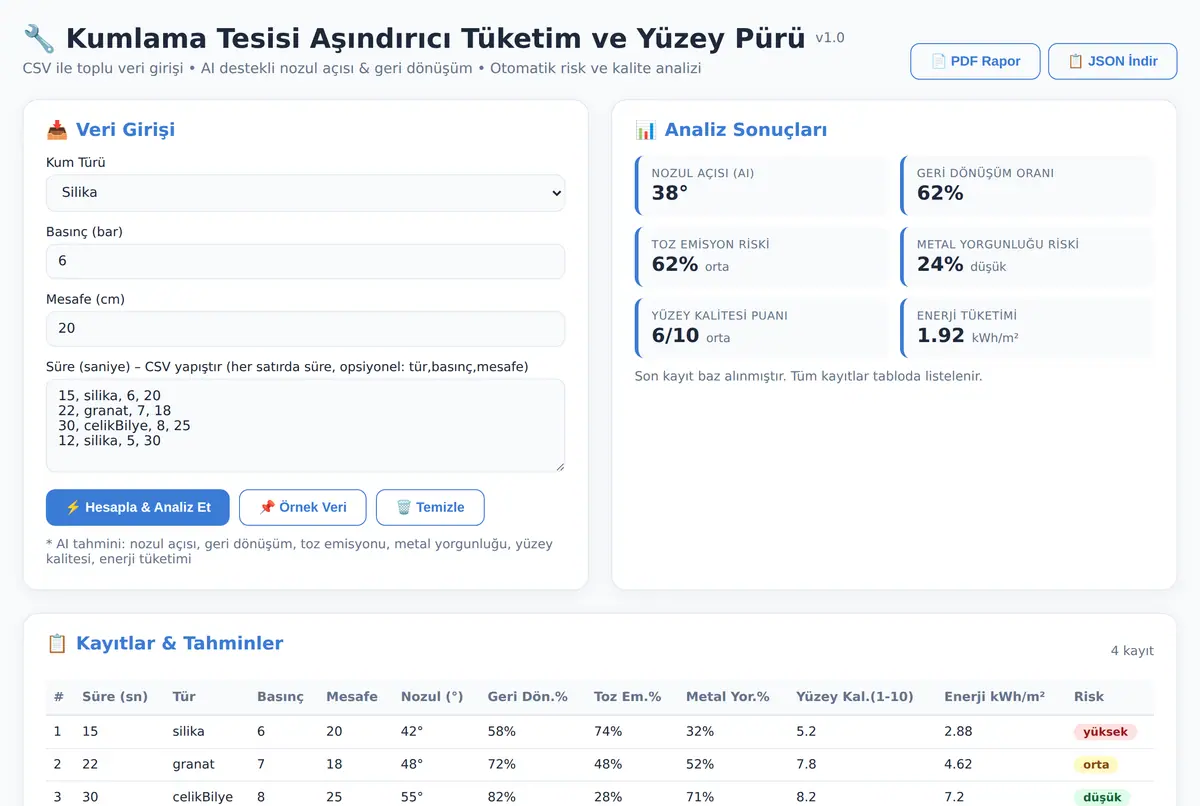Select the Yüzey Kalitesi Puanı card
1200x806 pixels.
coord(761,328)
